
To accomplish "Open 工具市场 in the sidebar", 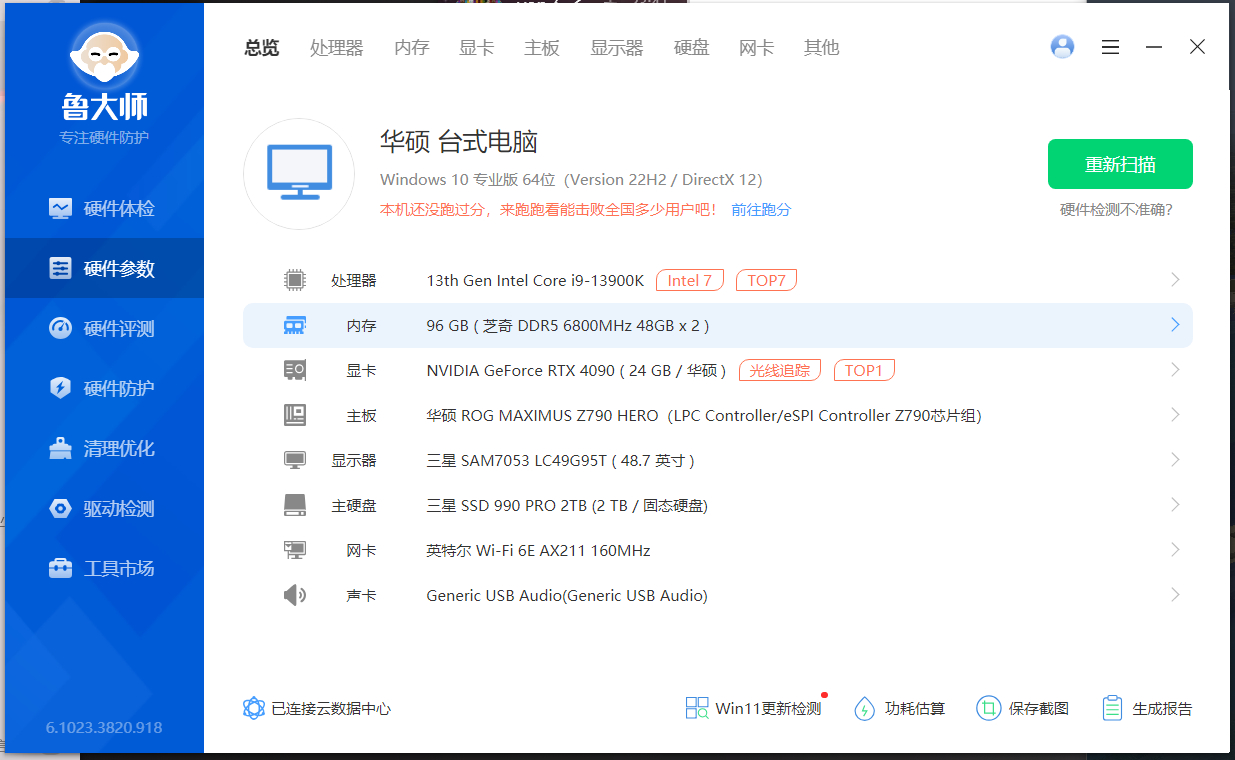I will coord(104,569).
